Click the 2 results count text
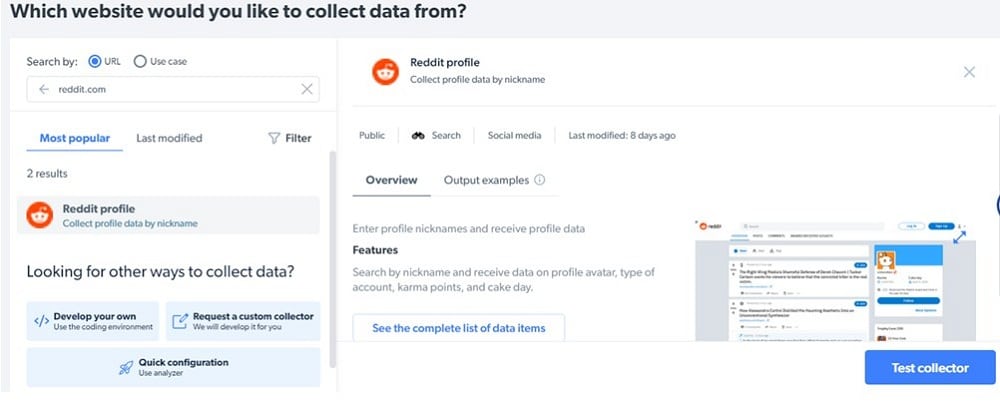Image resolution: width=1000 pixels, height=401 pixels. [x=47, y=173]
